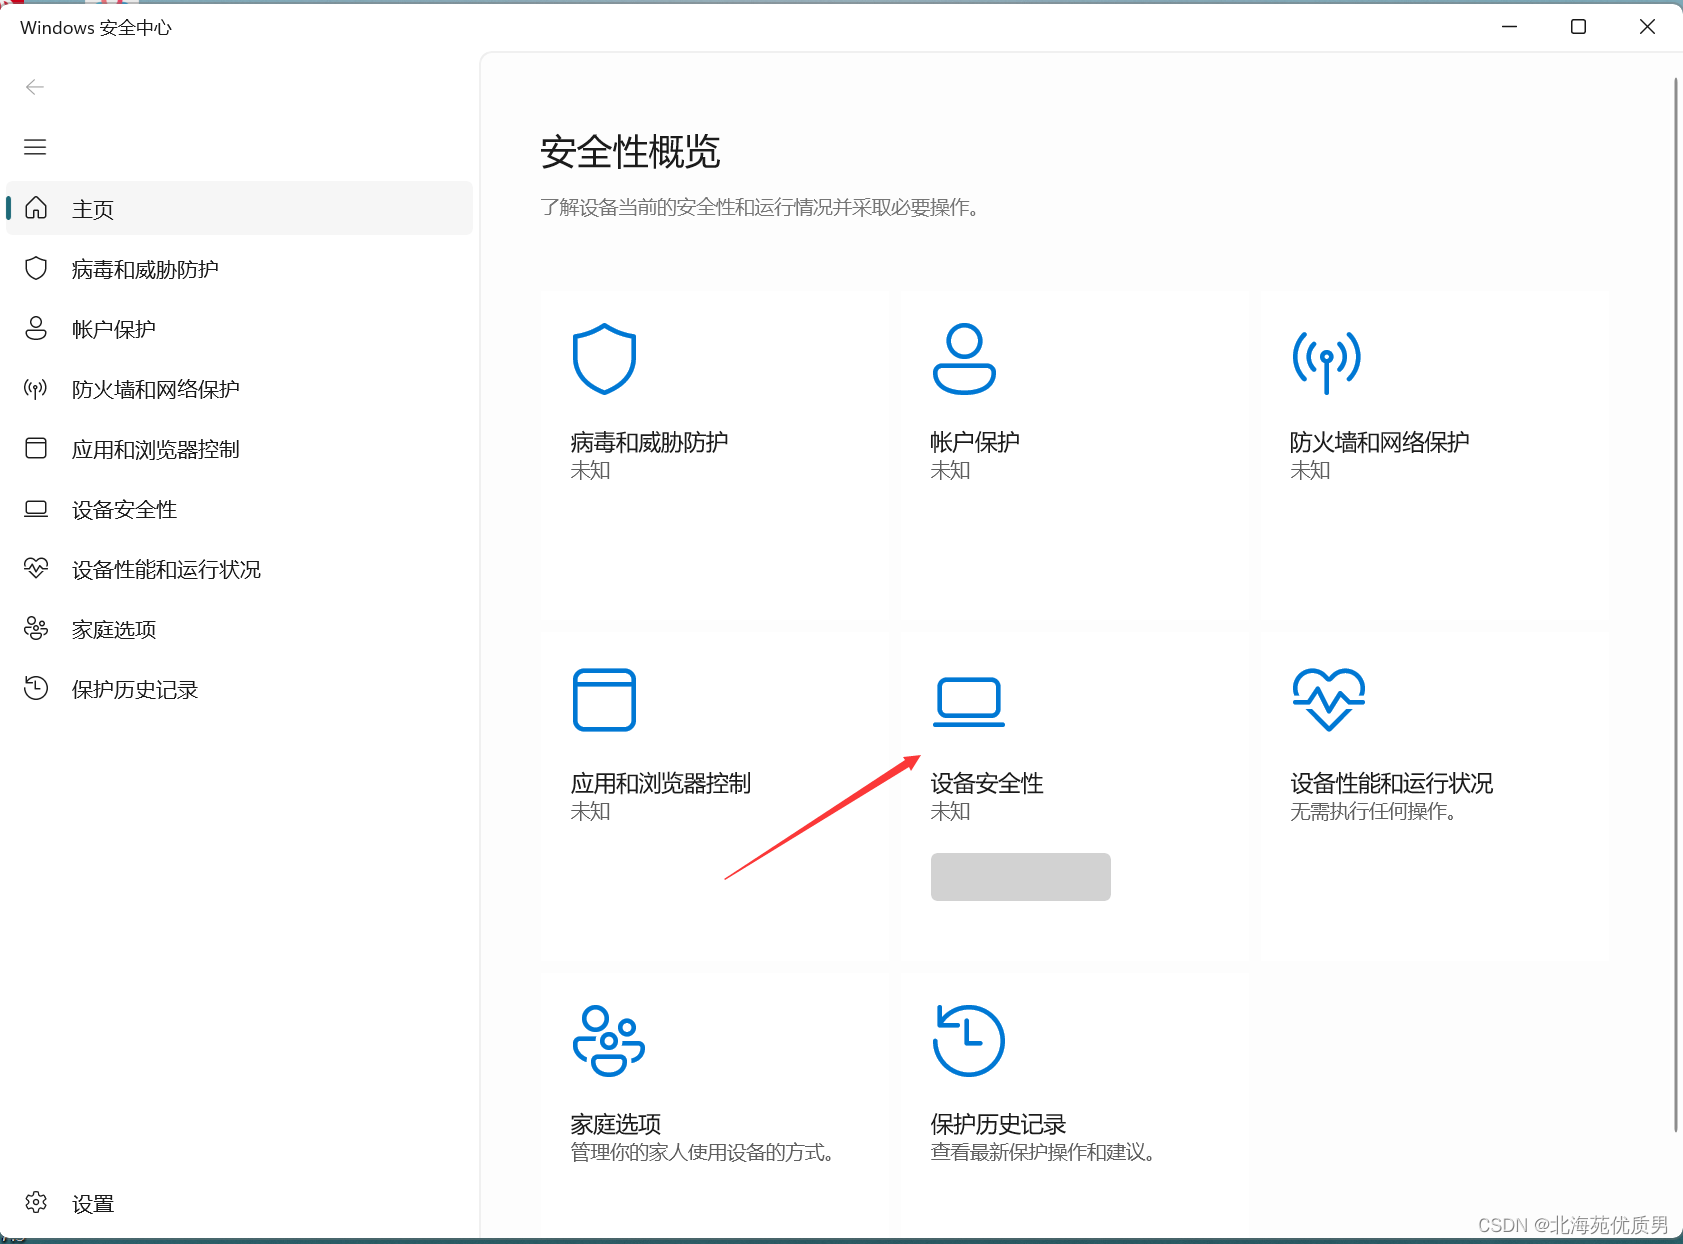Open 家庭选项 in the sidebar
Viewport: 1683px width, 1244px height.
239,628
